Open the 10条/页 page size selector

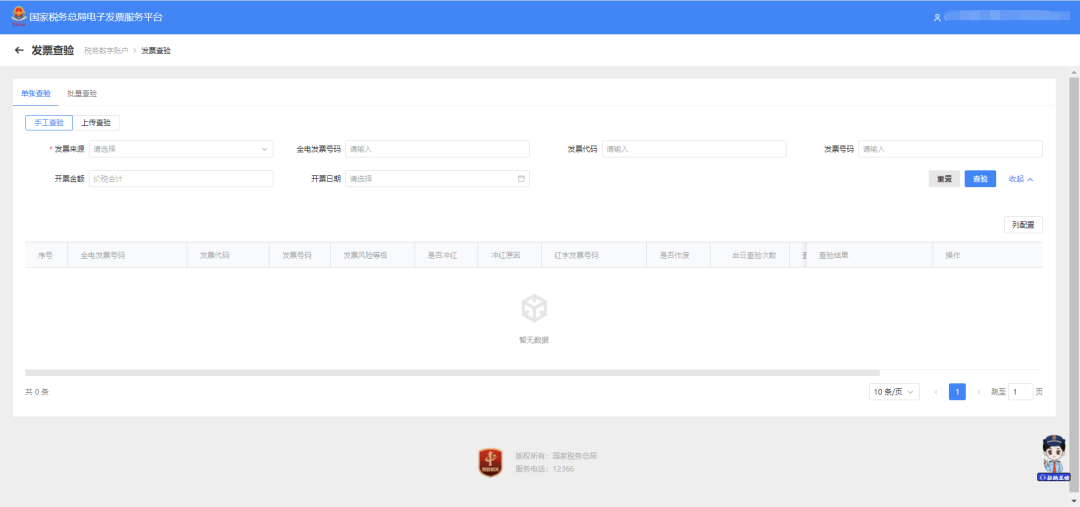click(894, 392)
